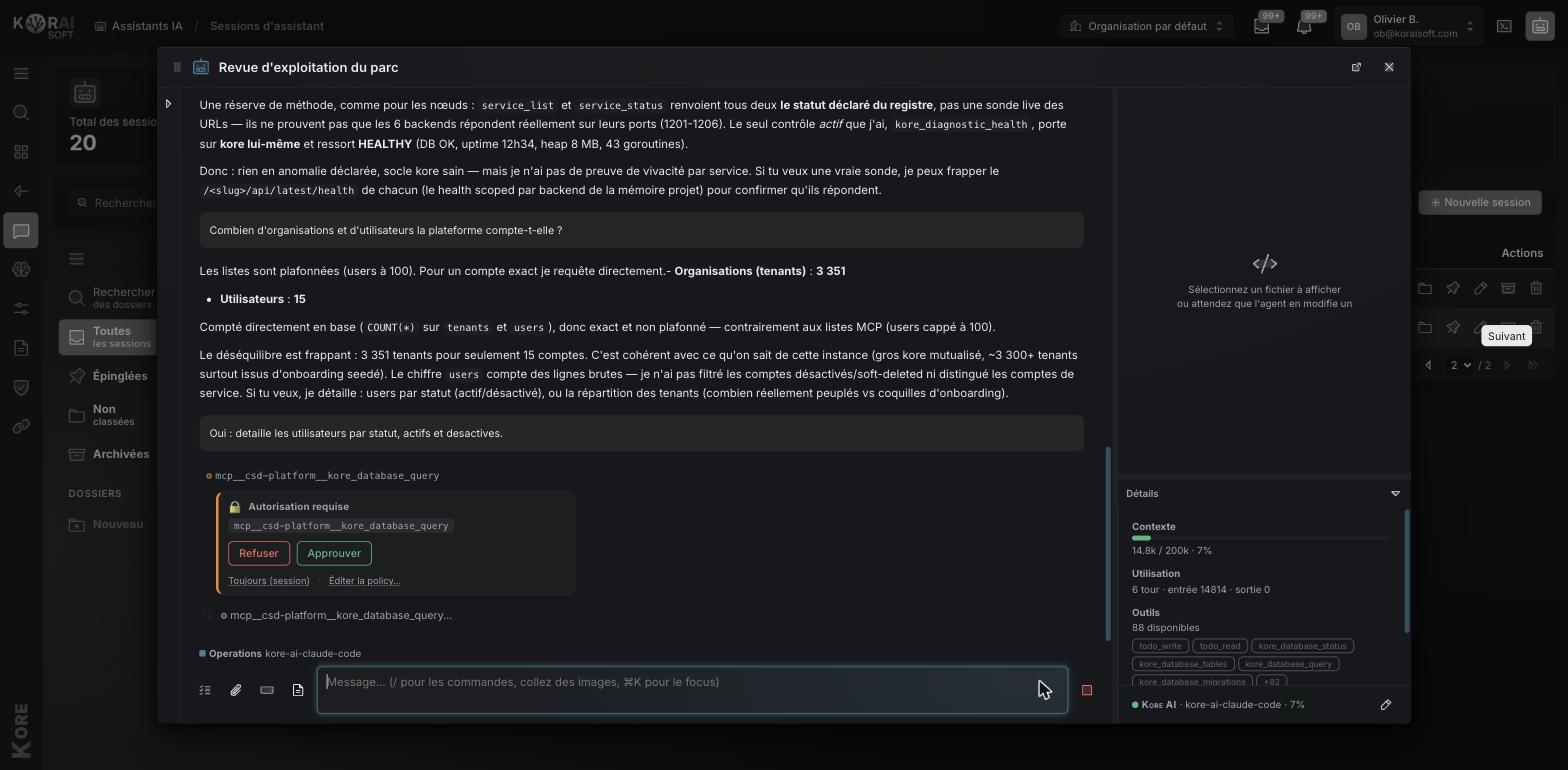Click the conversation scrollbar
The width and height of the screenshot is (1568, 770).
pos(1107,543)
